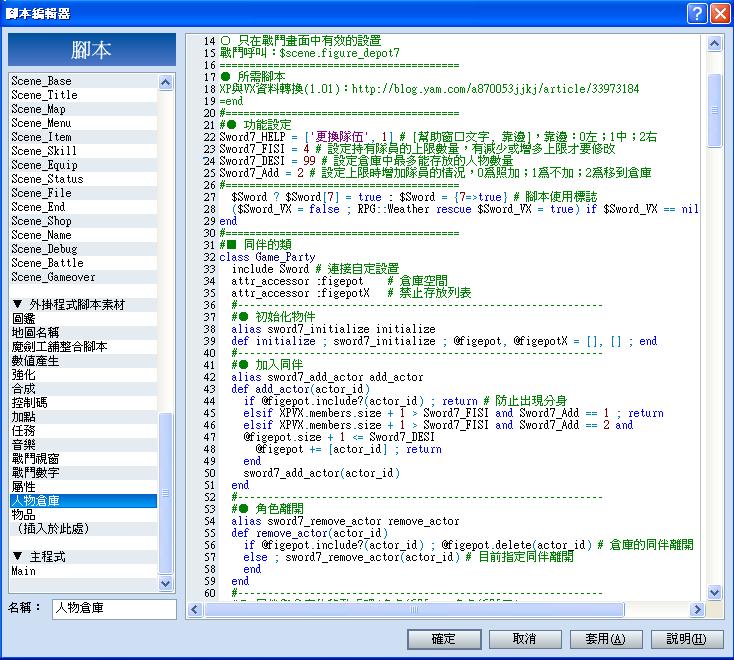This screenshot has height=660, width=734.
Task: Select Scene_Map script
Action: click(83, 109)
